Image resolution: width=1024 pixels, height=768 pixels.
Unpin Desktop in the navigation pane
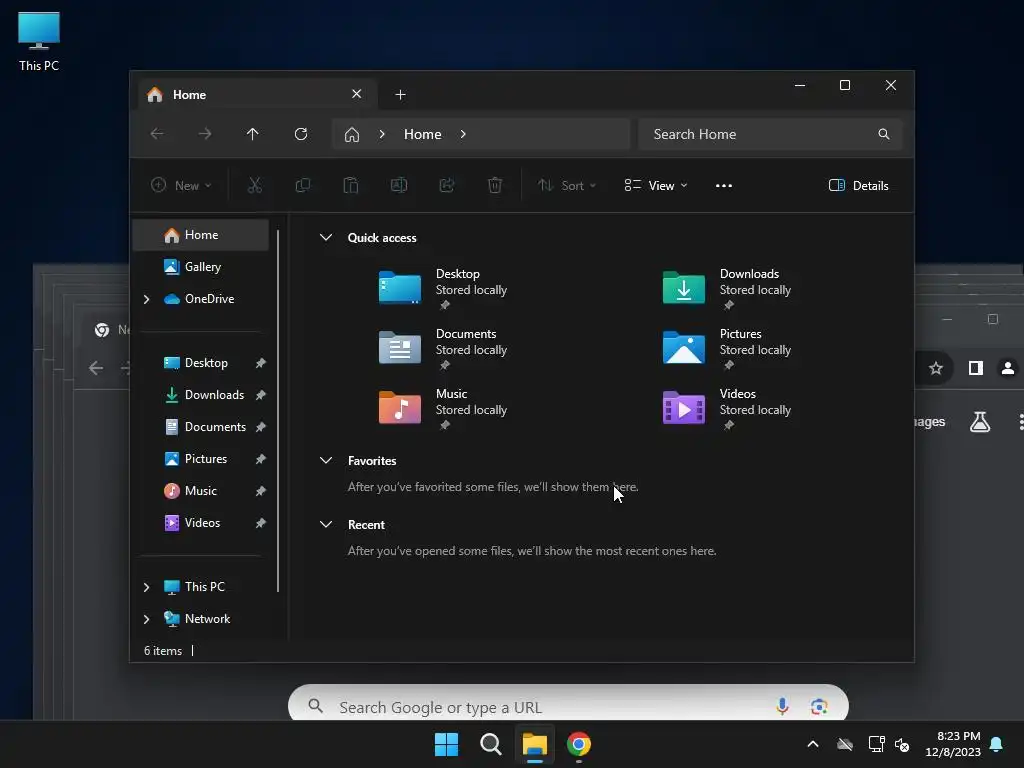point(261,363)
